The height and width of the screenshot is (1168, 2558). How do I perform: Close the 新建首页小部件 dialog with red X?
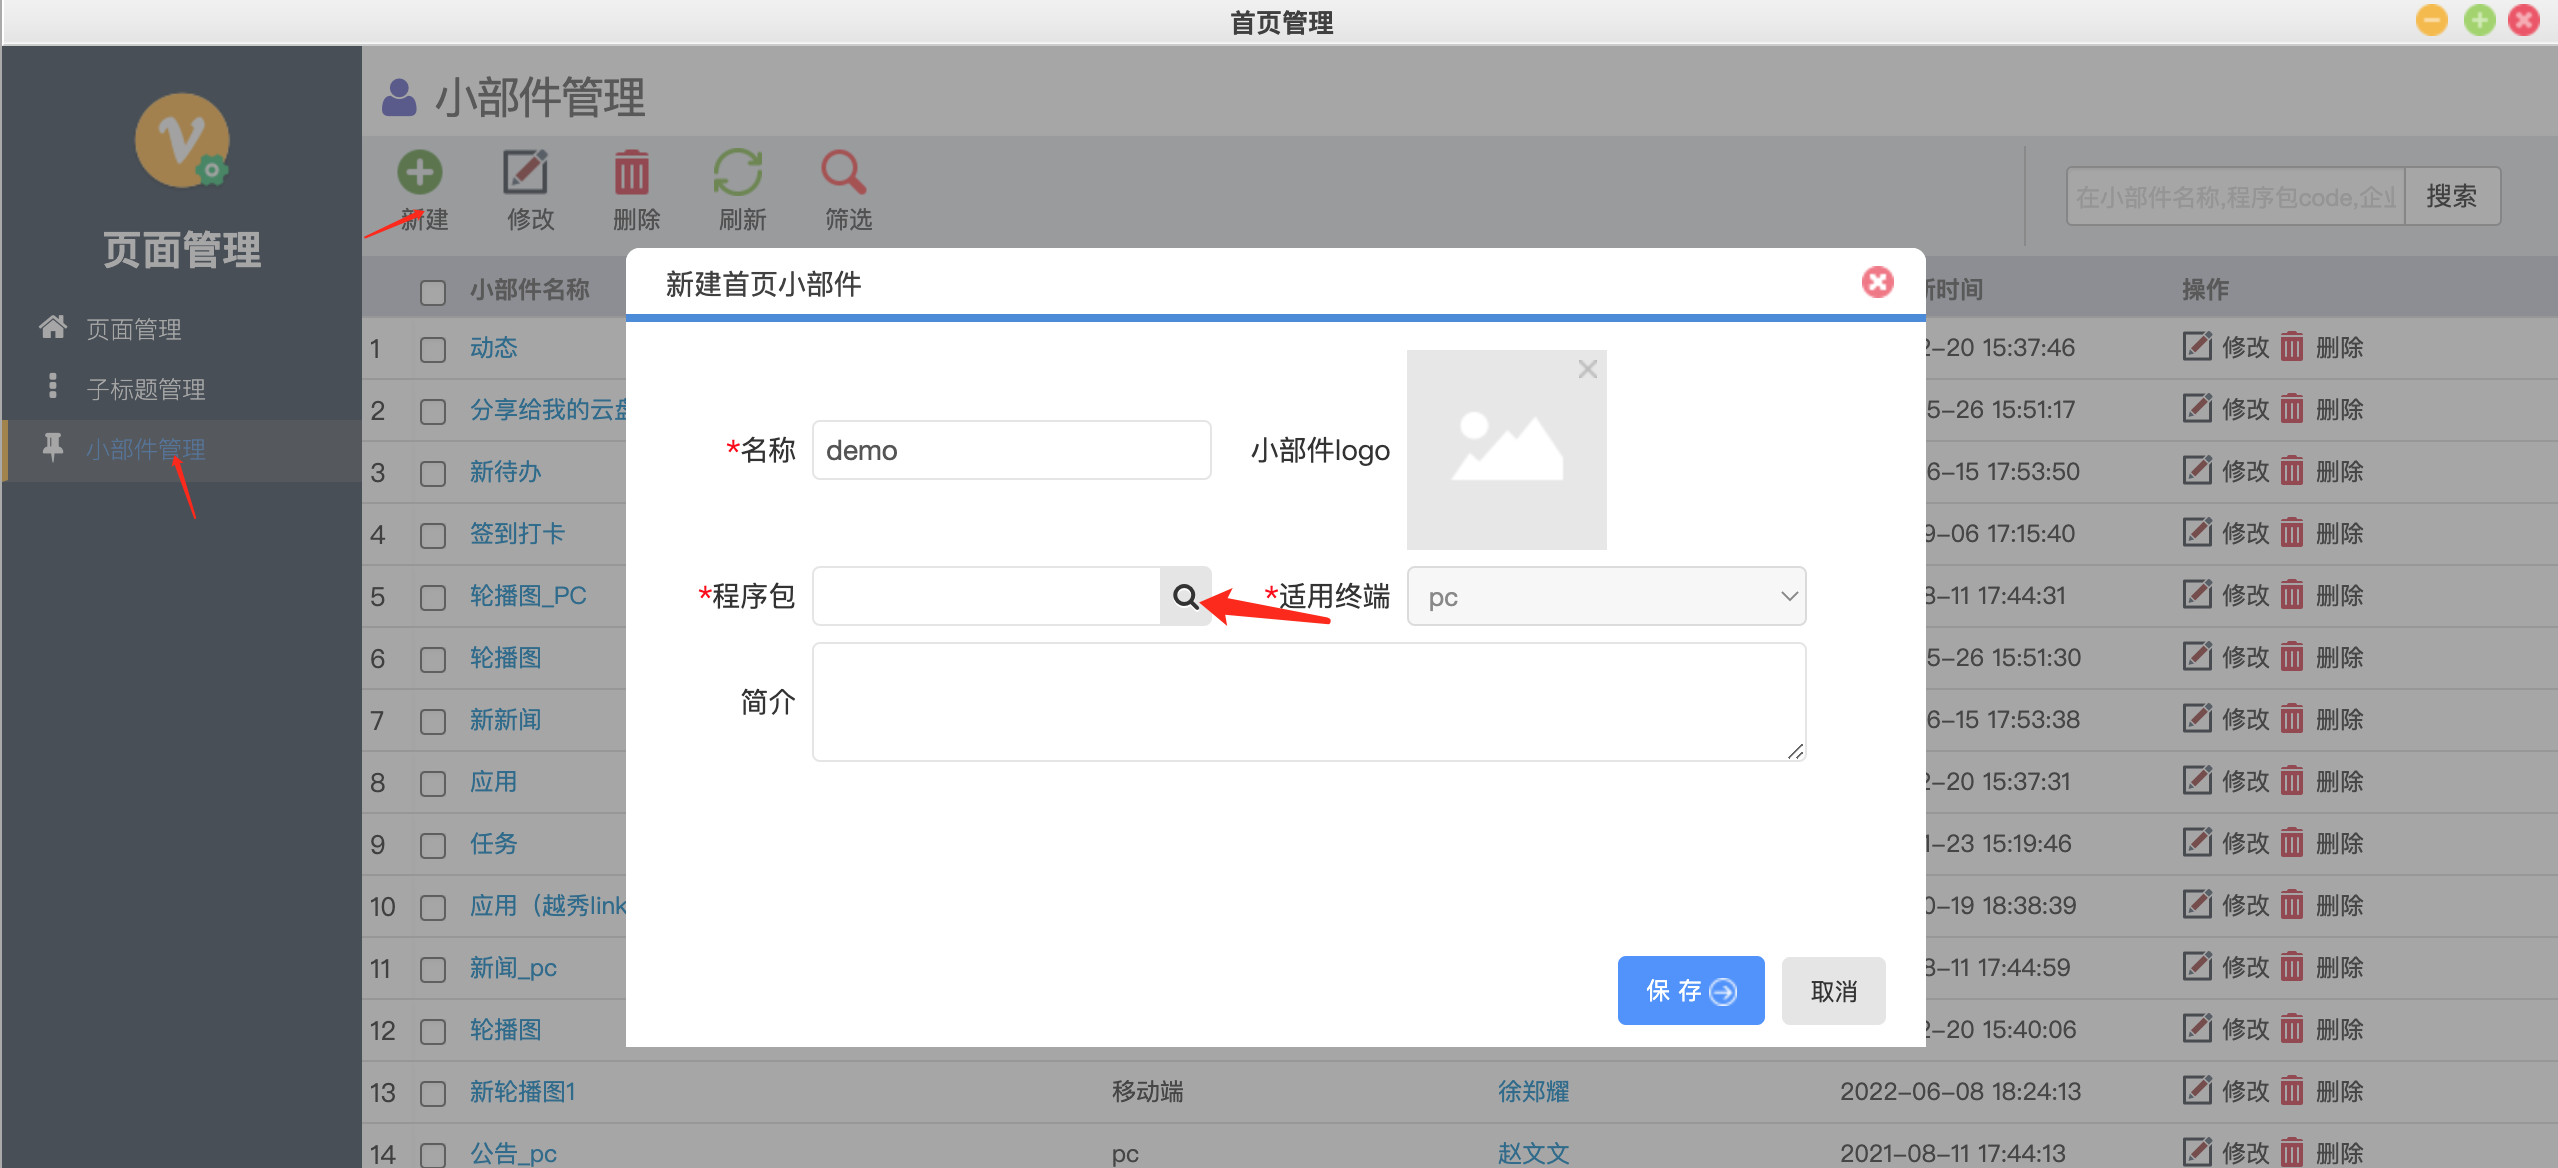coord(1877,283)
